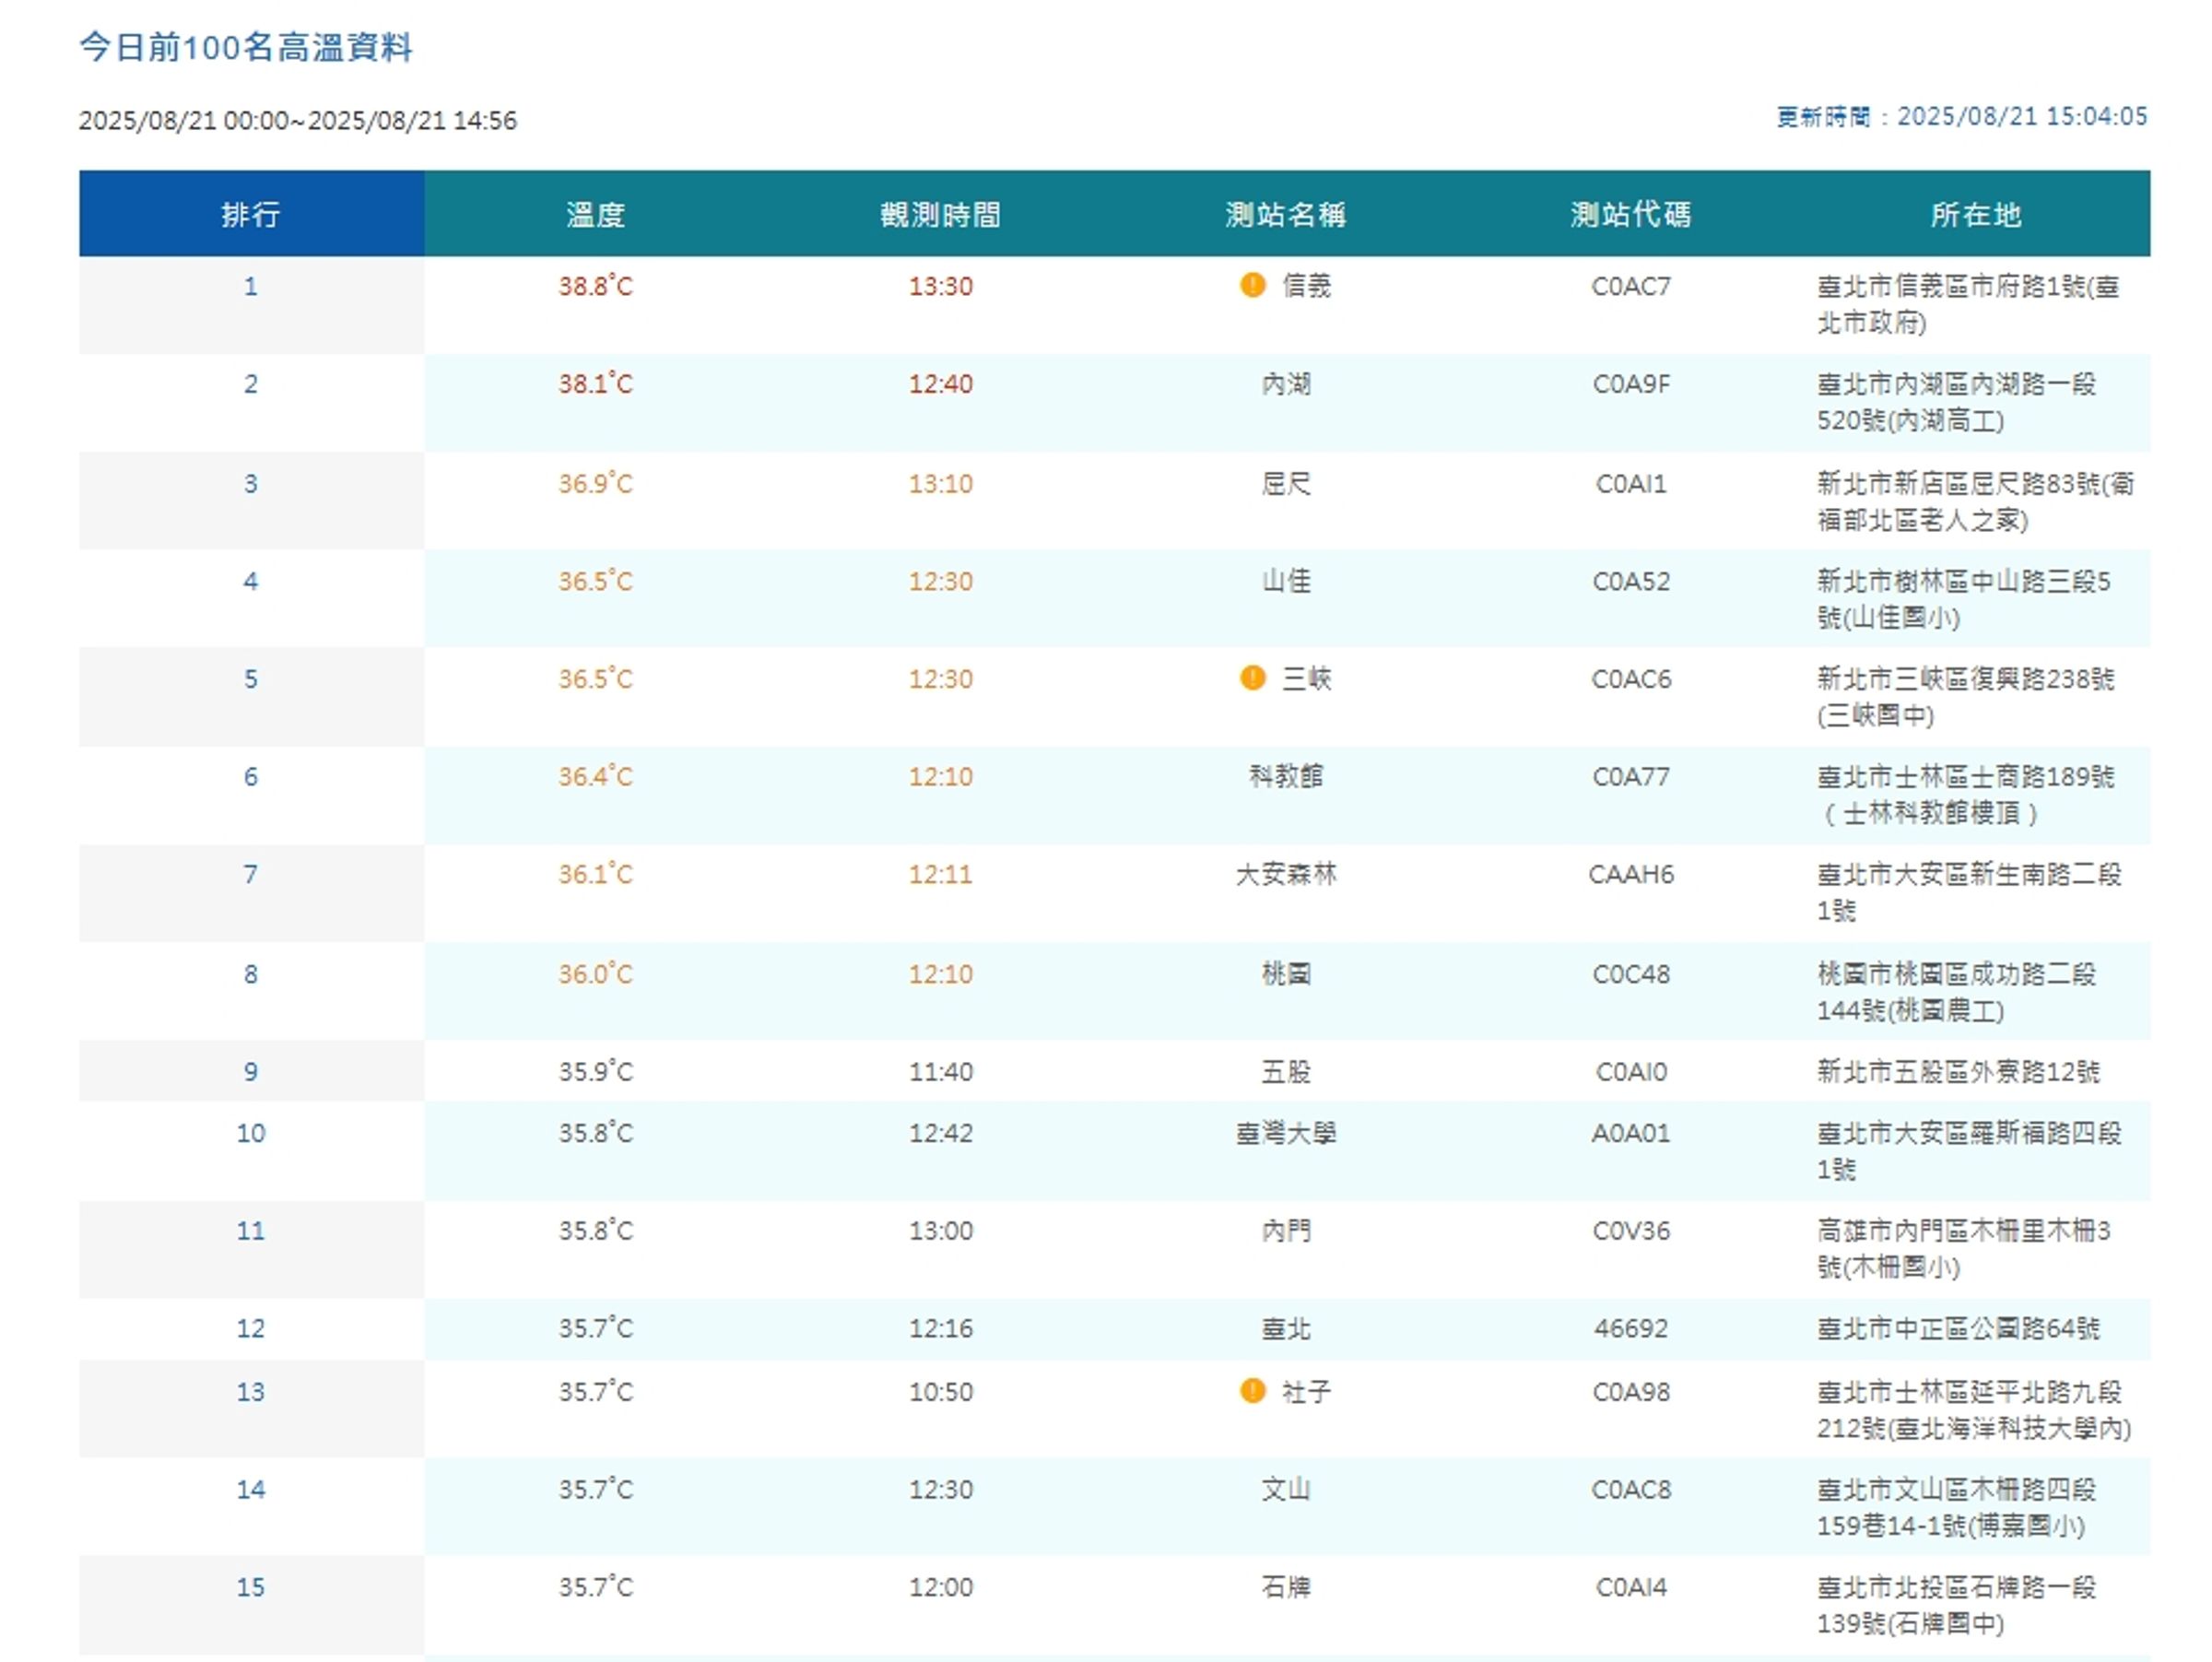Viewport: 2212px width, 1662px height.
Task: Select the 38.8°C temperature cell
Action: 596,286
